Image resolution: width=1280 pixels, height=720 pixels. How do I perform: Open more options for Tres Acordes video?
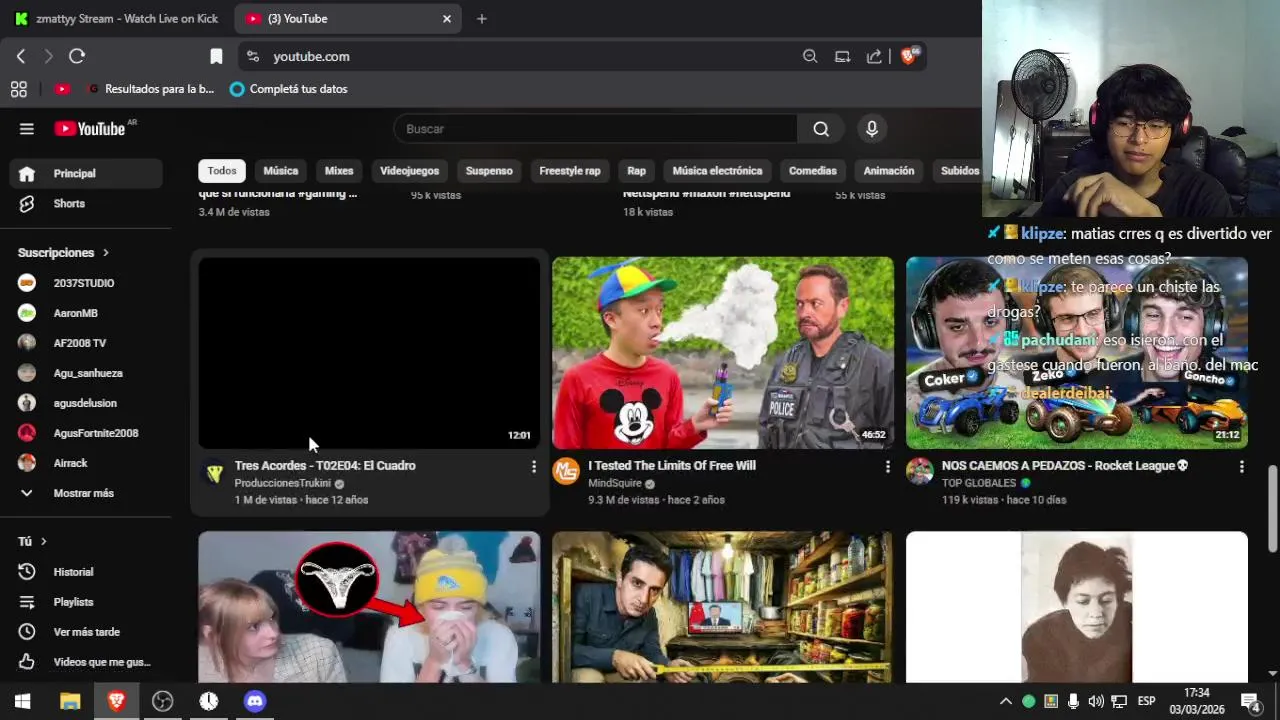coord(533,467)
